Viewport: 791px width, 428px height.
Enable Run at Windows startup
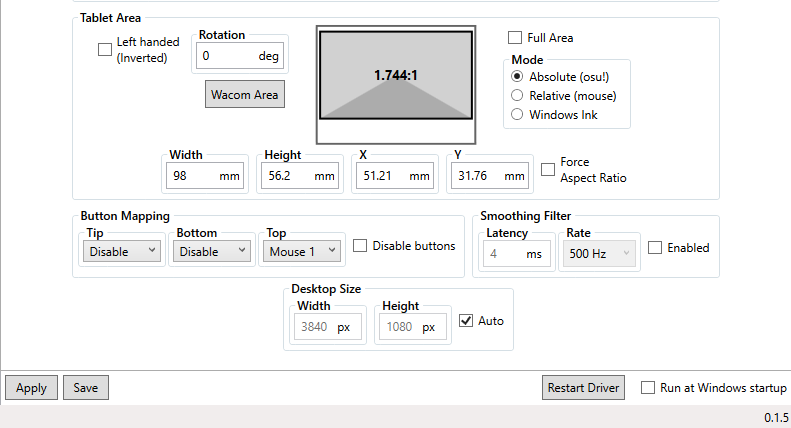pos(648,388)
